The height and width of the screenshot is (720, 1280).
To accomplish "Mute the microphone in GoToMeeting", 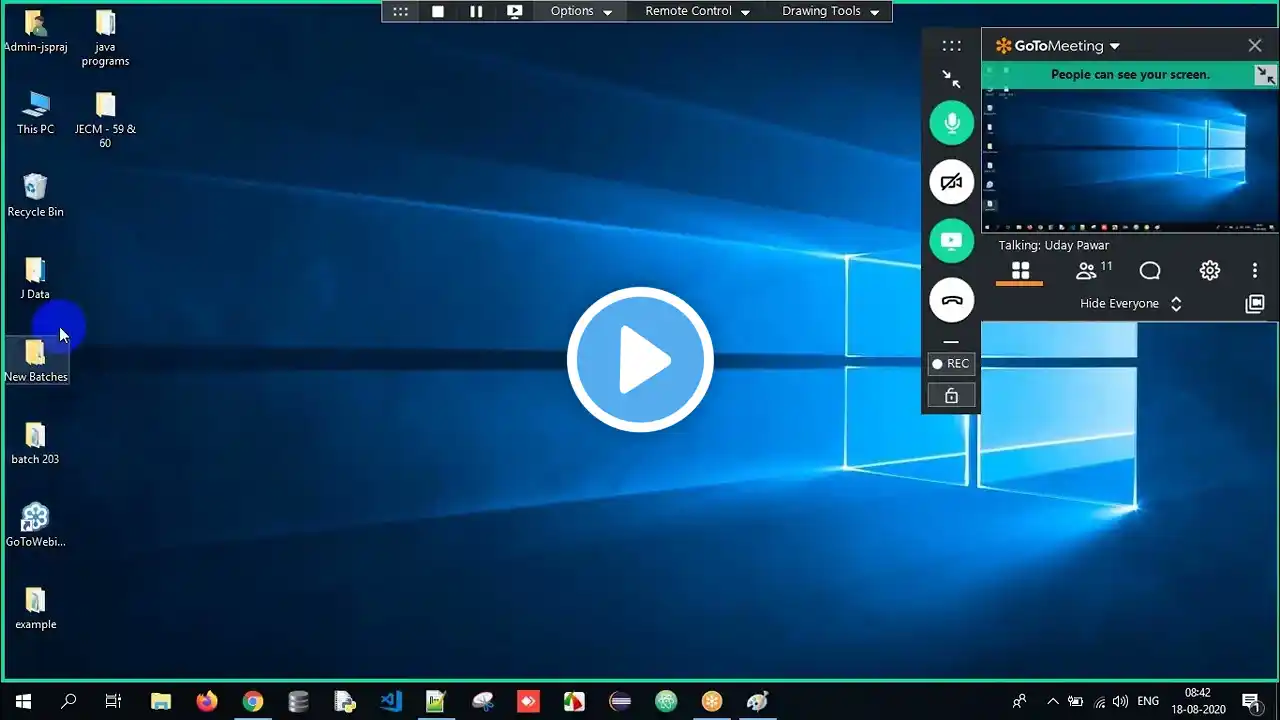I will (952, 123).
